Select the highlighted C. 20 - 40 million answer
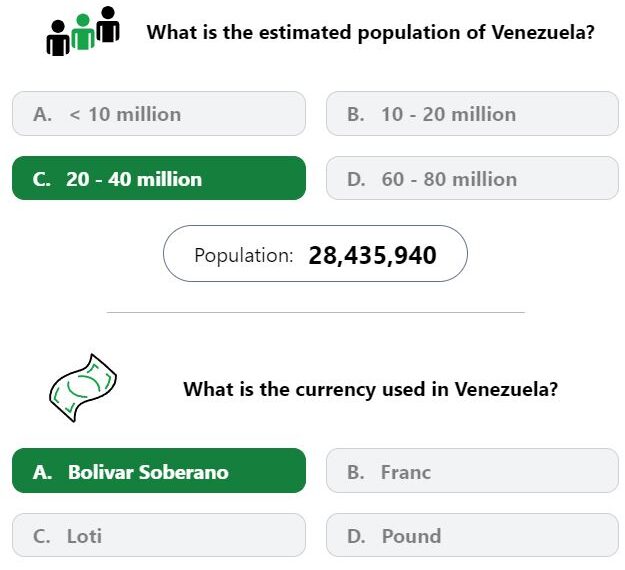 pyautogui.click(x=159, y=178)
